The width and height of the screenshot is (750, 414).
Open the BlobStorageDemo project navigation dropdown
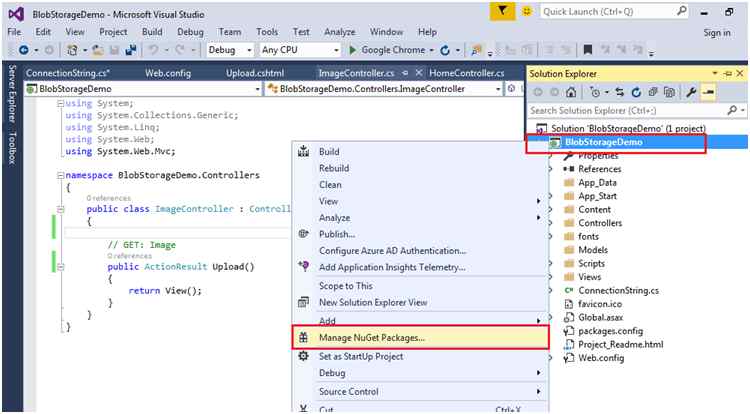[x=257, y=89]
